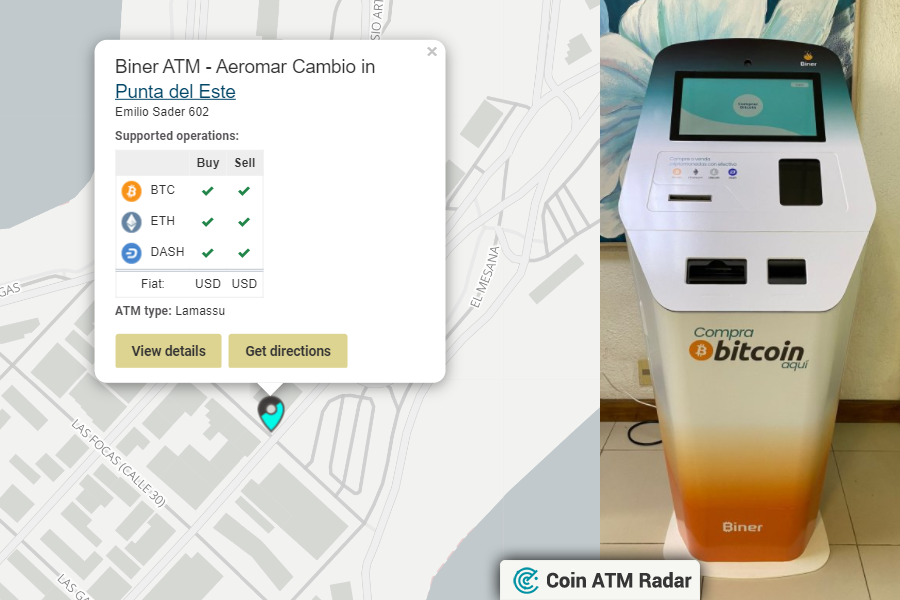The image size is (900, 600).
Task: Click the Supported operations: label
Action: [x=177, y=136]
